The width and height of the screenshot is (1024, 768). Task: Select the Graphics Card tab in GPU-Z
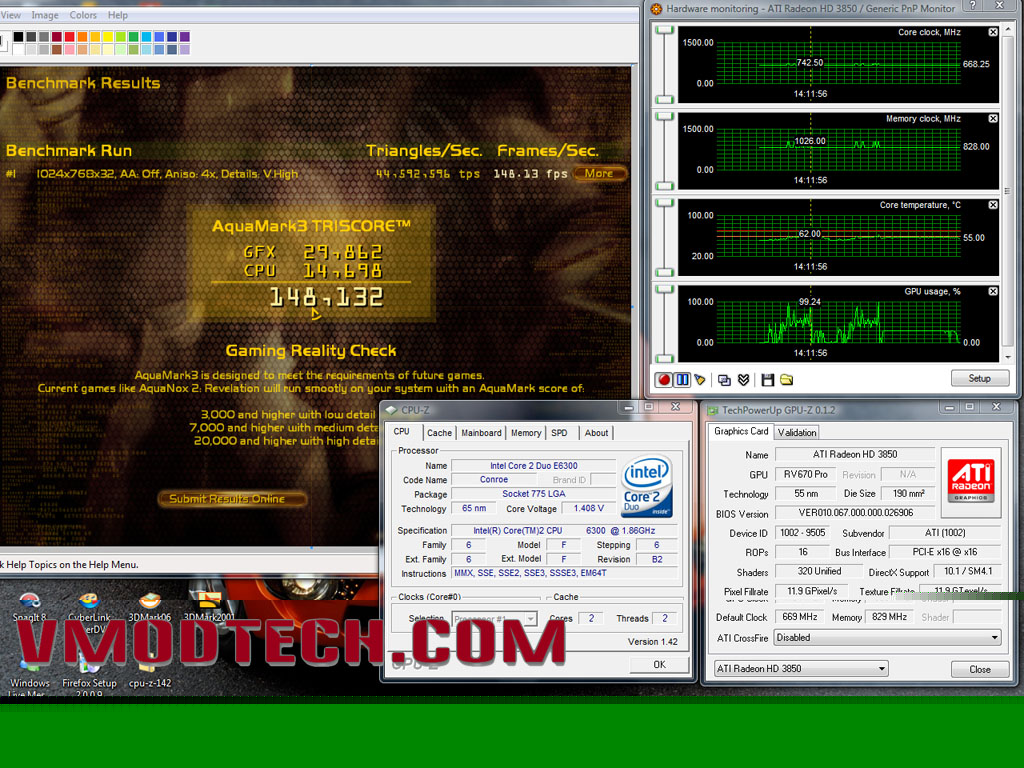[x=741, y=432]
